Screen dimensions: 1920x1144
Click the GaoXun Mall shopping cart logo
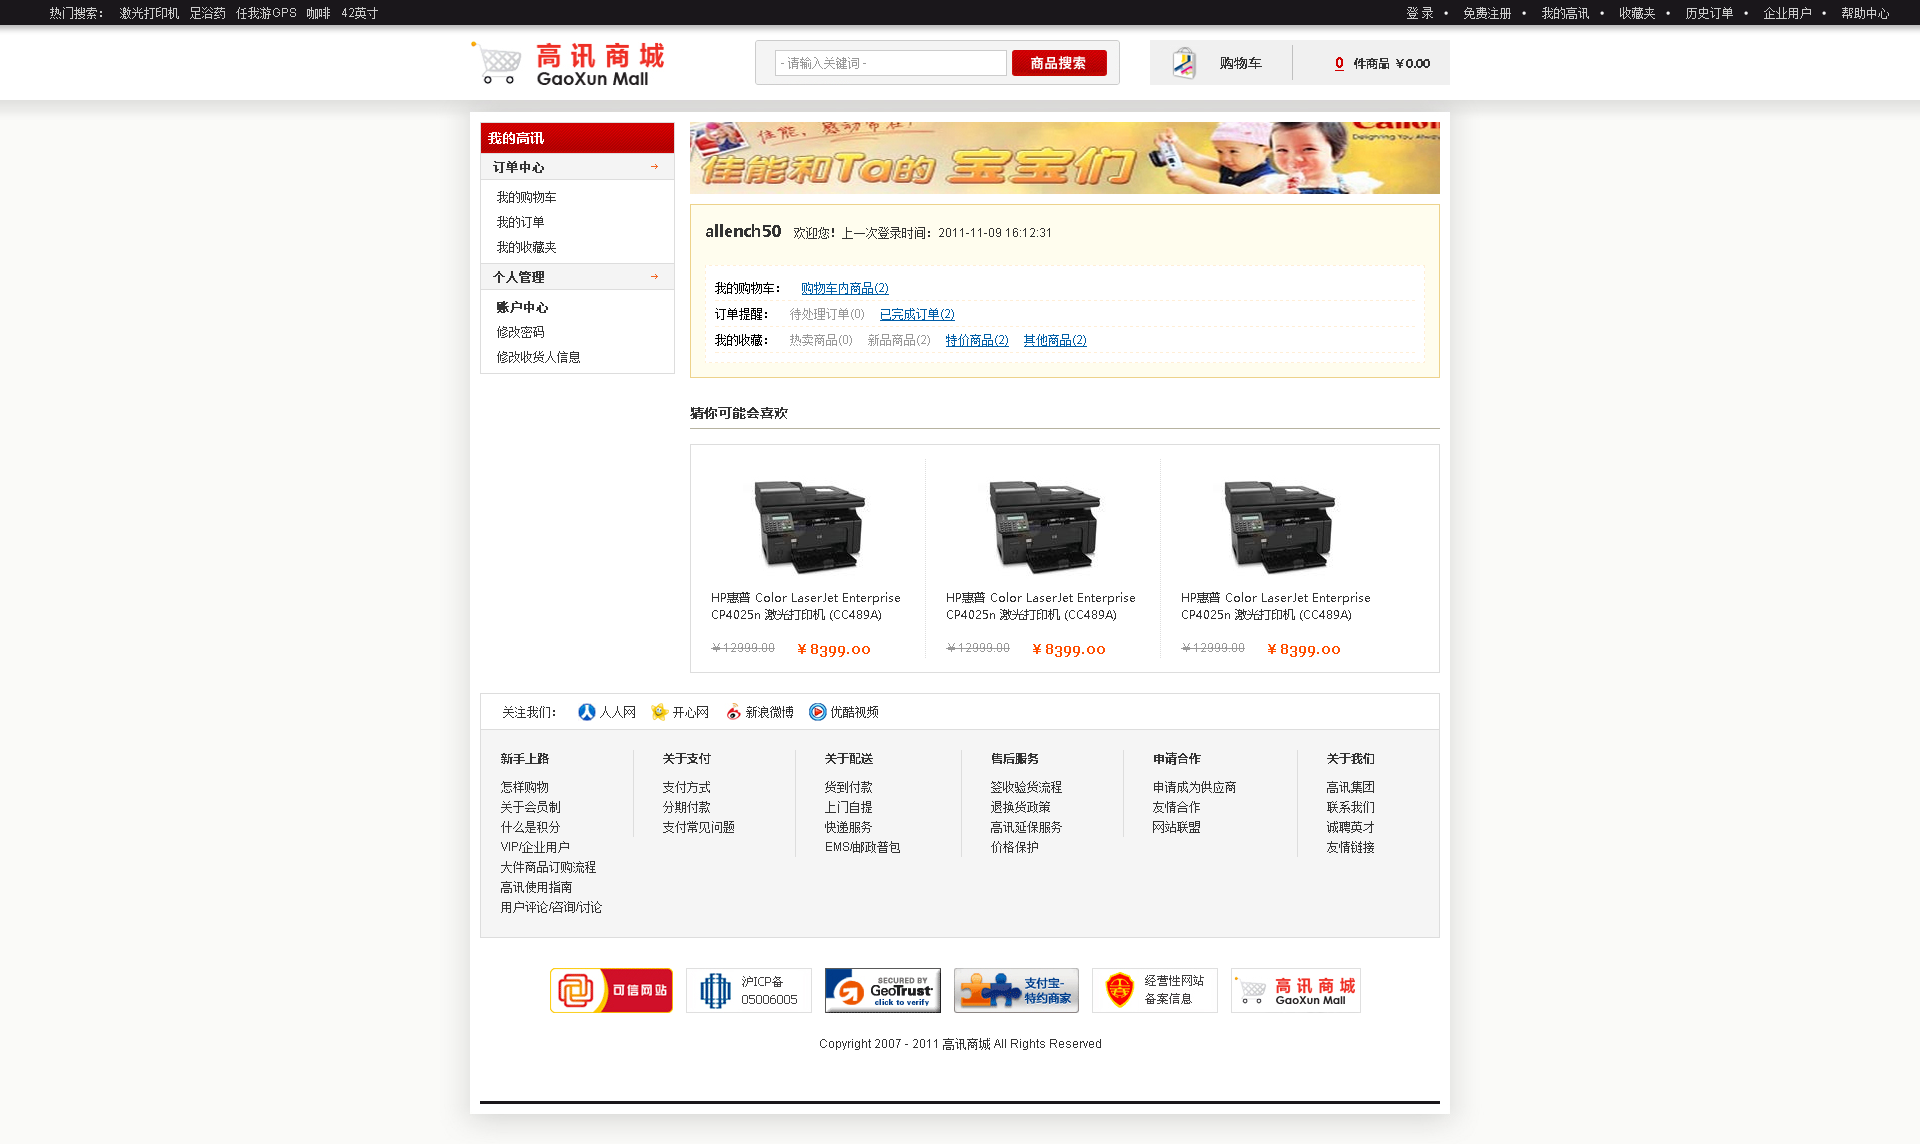[567, 63]
